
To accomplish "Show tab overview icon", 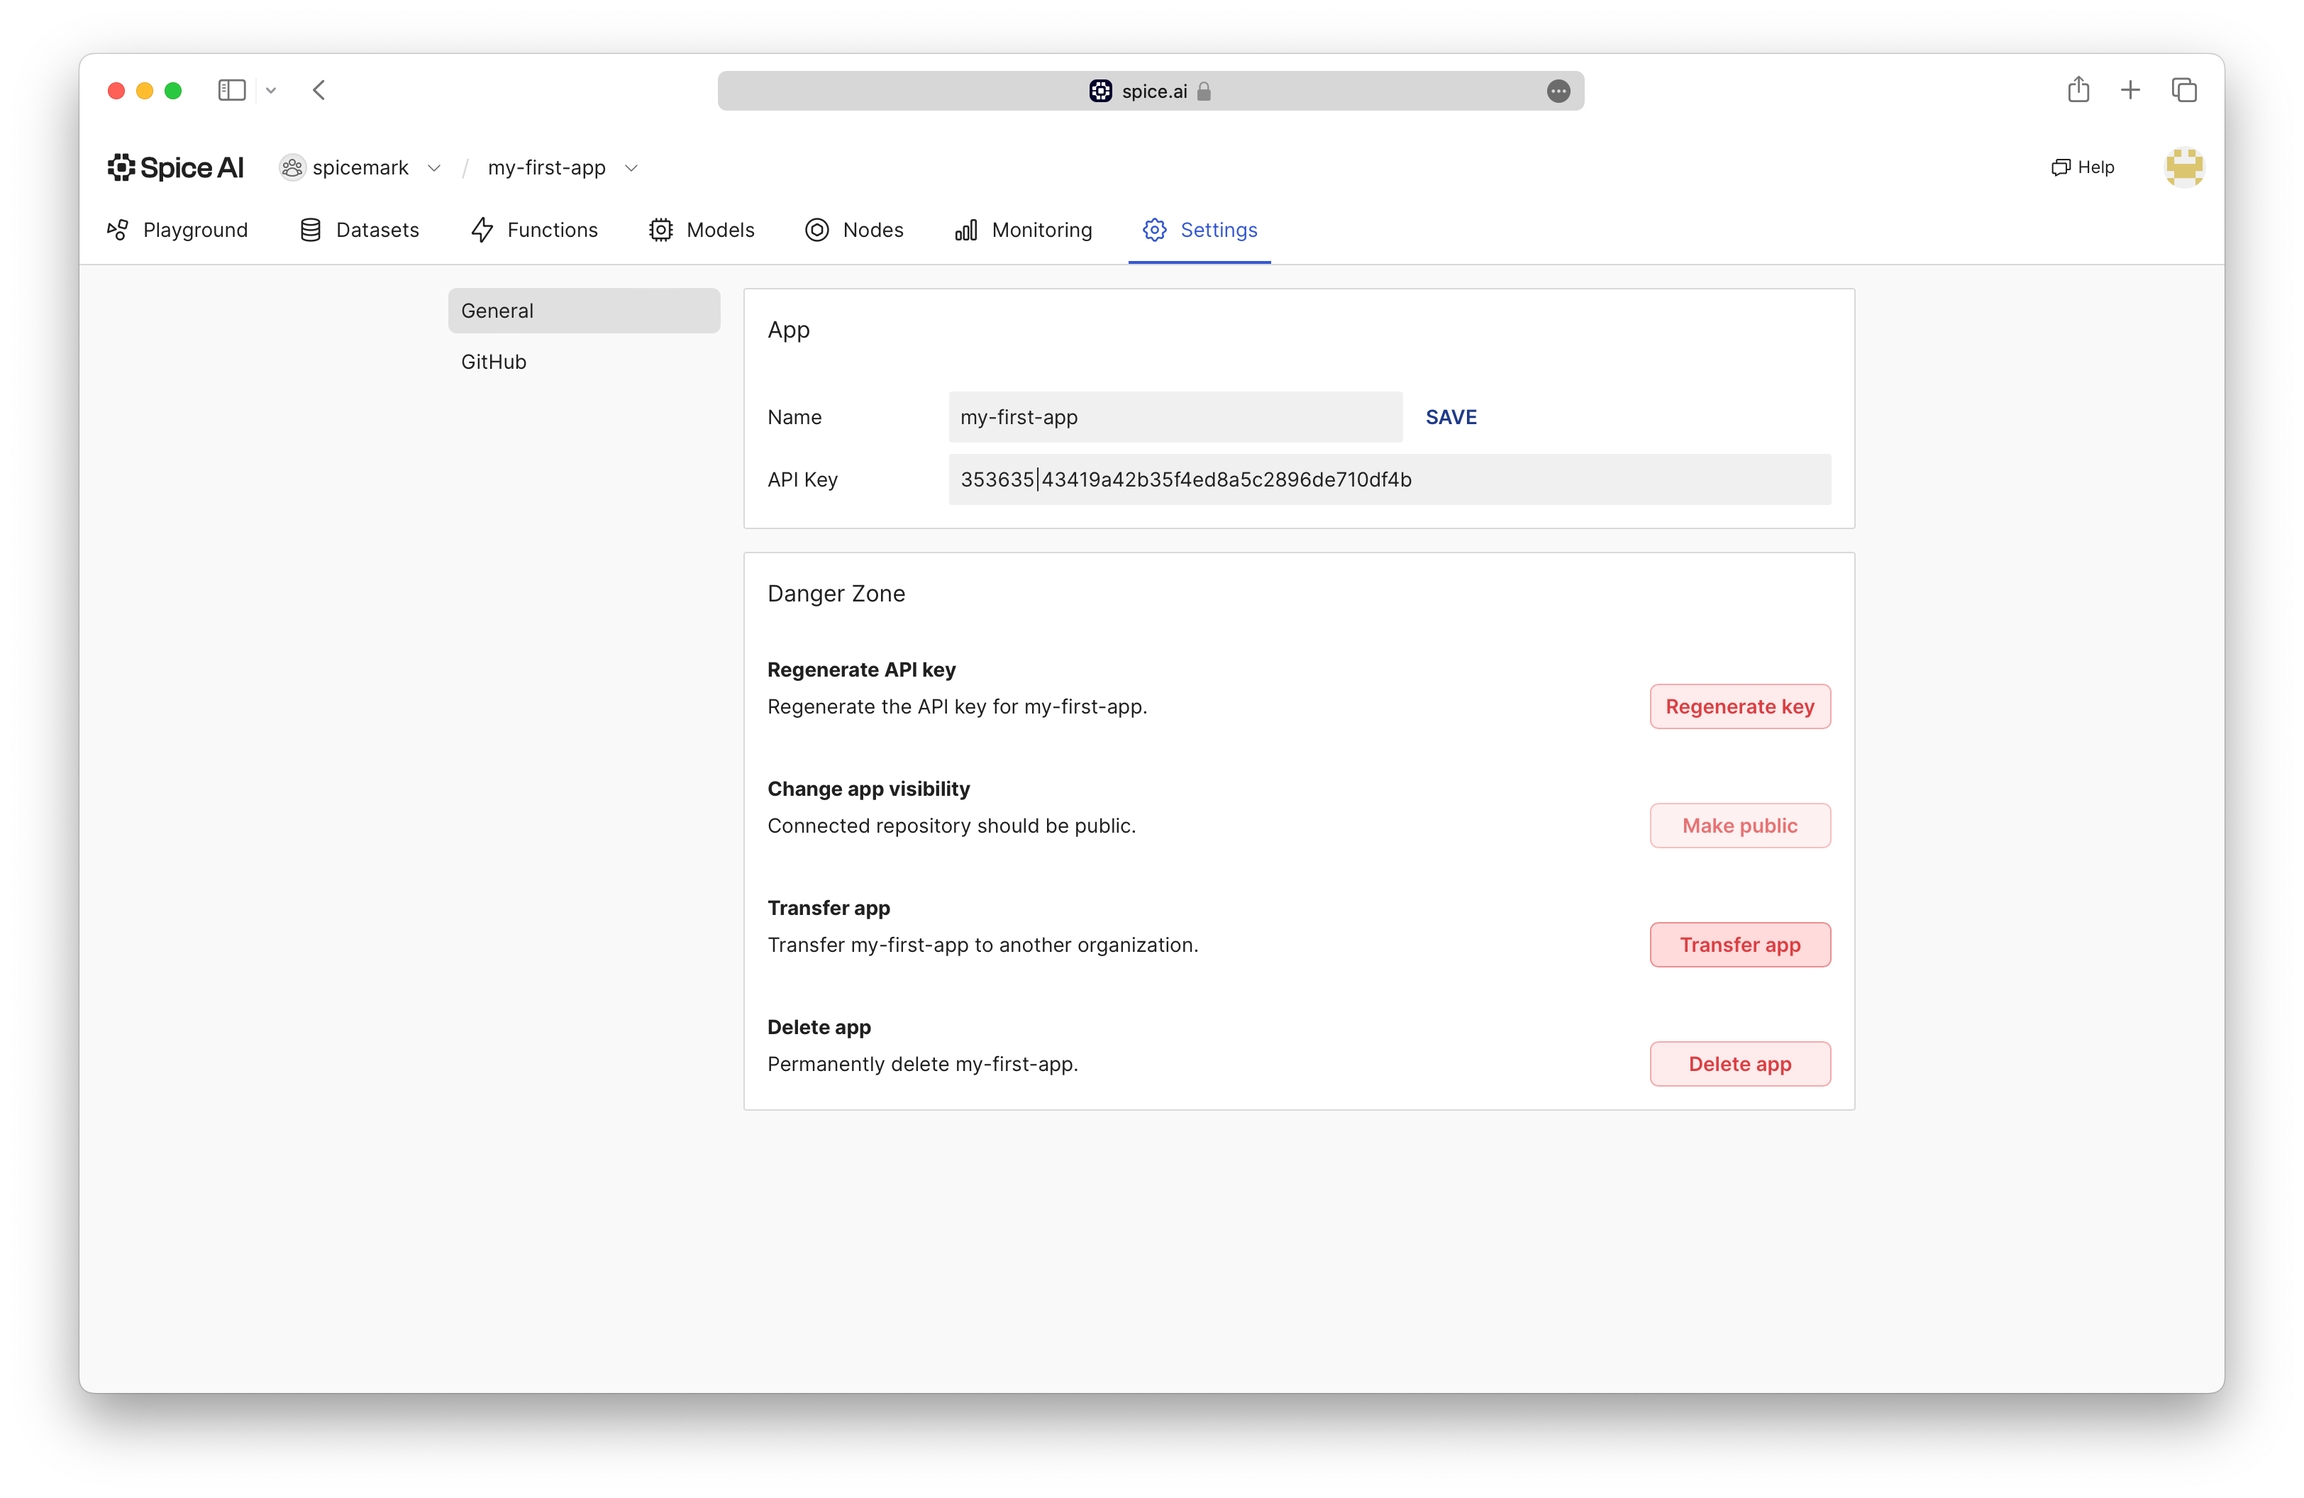I will (x=2184, y=90).
